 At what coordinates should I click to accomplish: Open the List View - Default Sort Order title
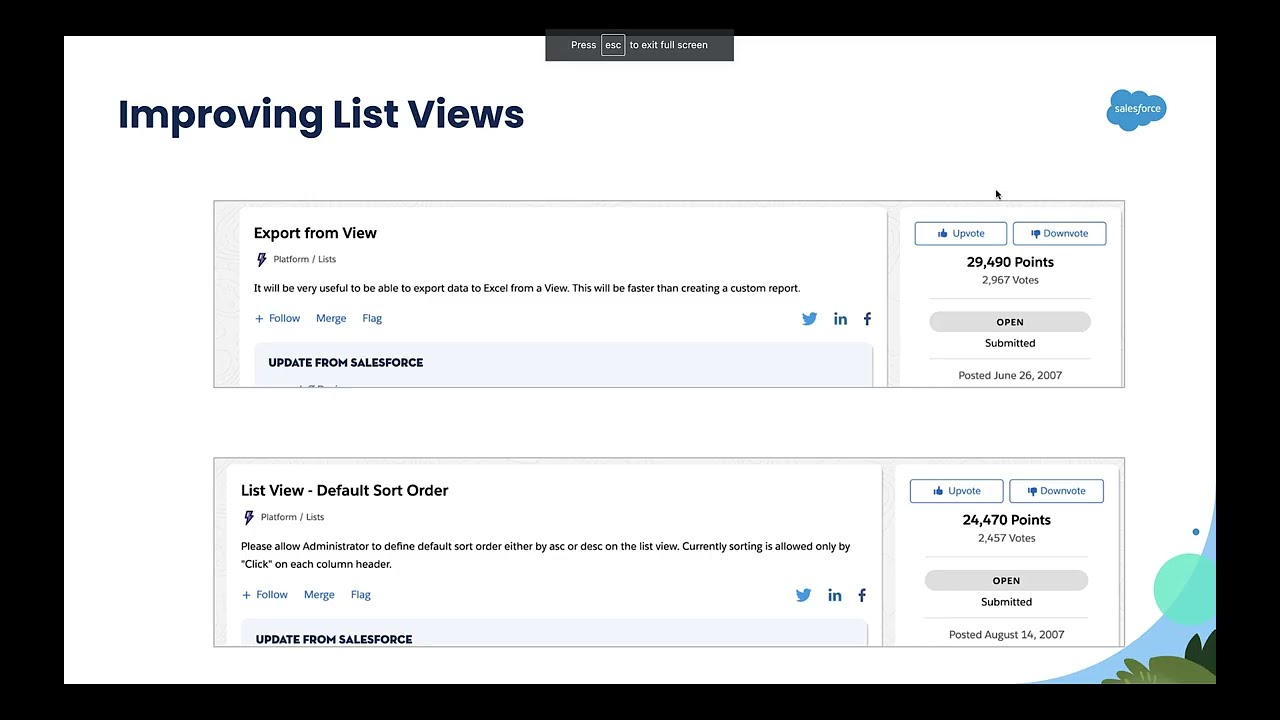click(344, 490)
